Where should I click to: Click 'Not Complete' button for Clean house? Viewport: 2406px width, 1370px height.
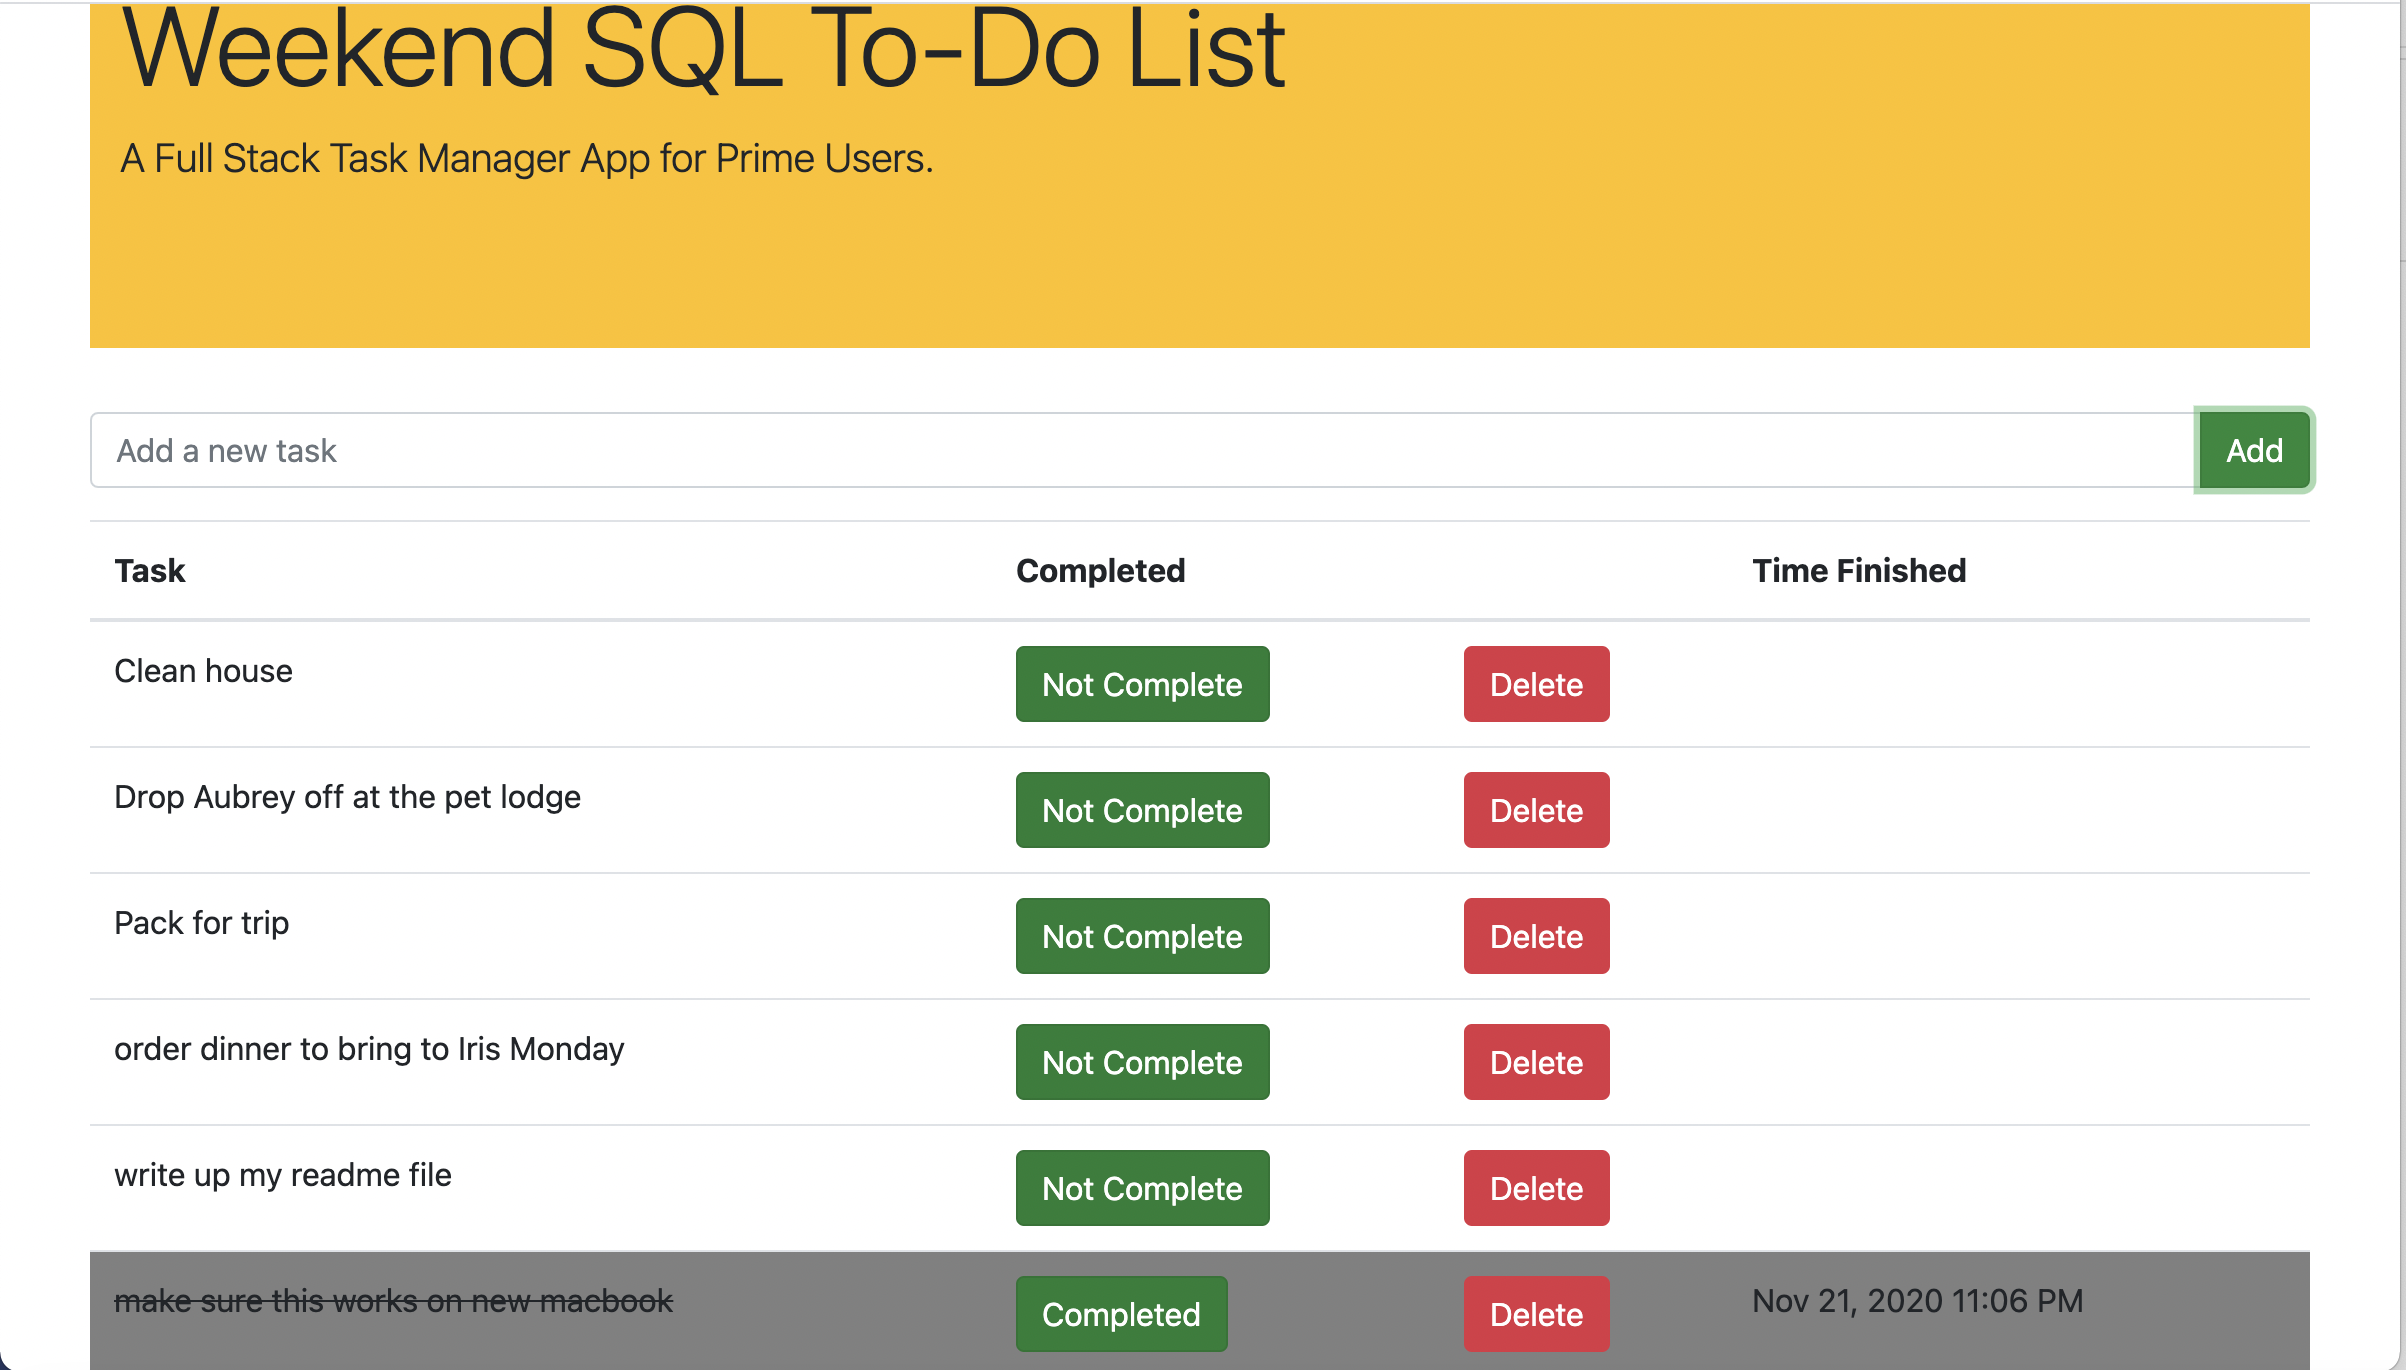(1142, 684)
